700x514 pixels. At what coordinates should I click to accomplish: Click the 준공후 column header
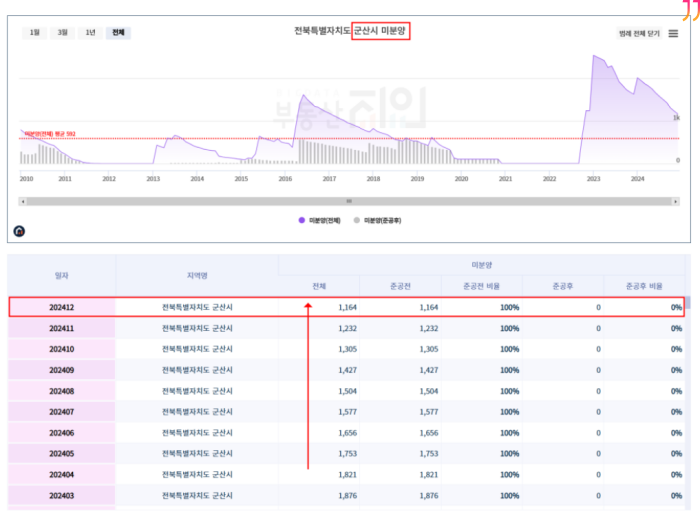click(x=562, y=286)
